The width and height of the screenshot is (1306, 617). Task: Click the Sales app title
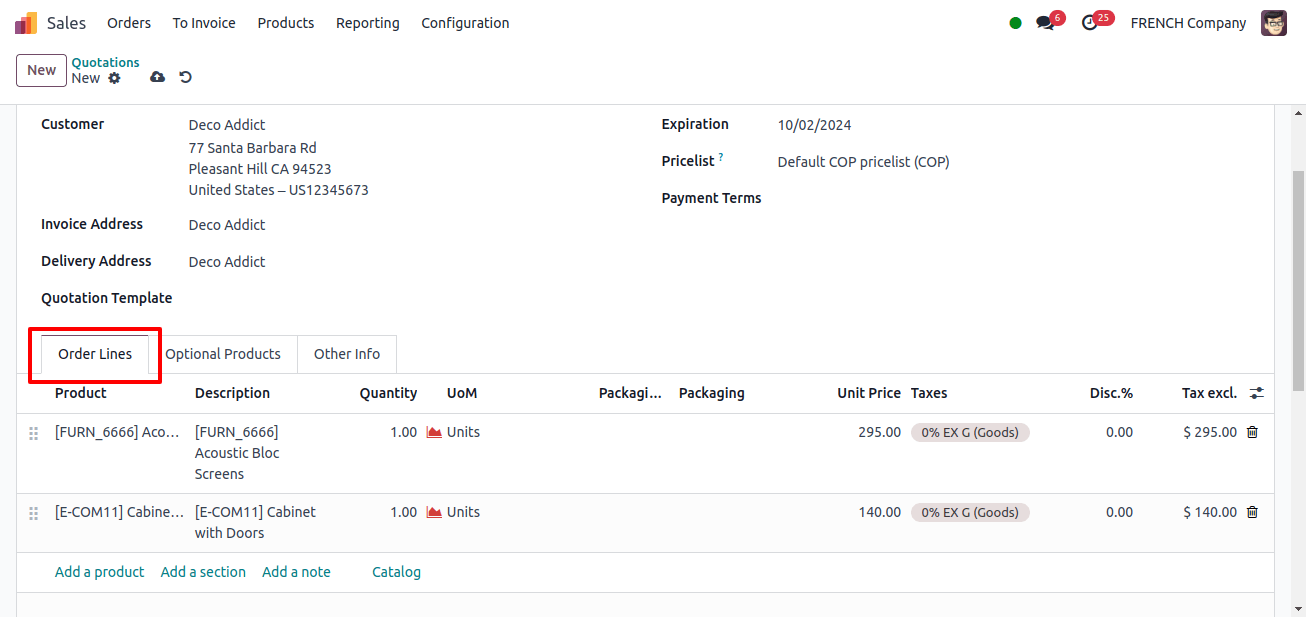[x=67, y=23]
